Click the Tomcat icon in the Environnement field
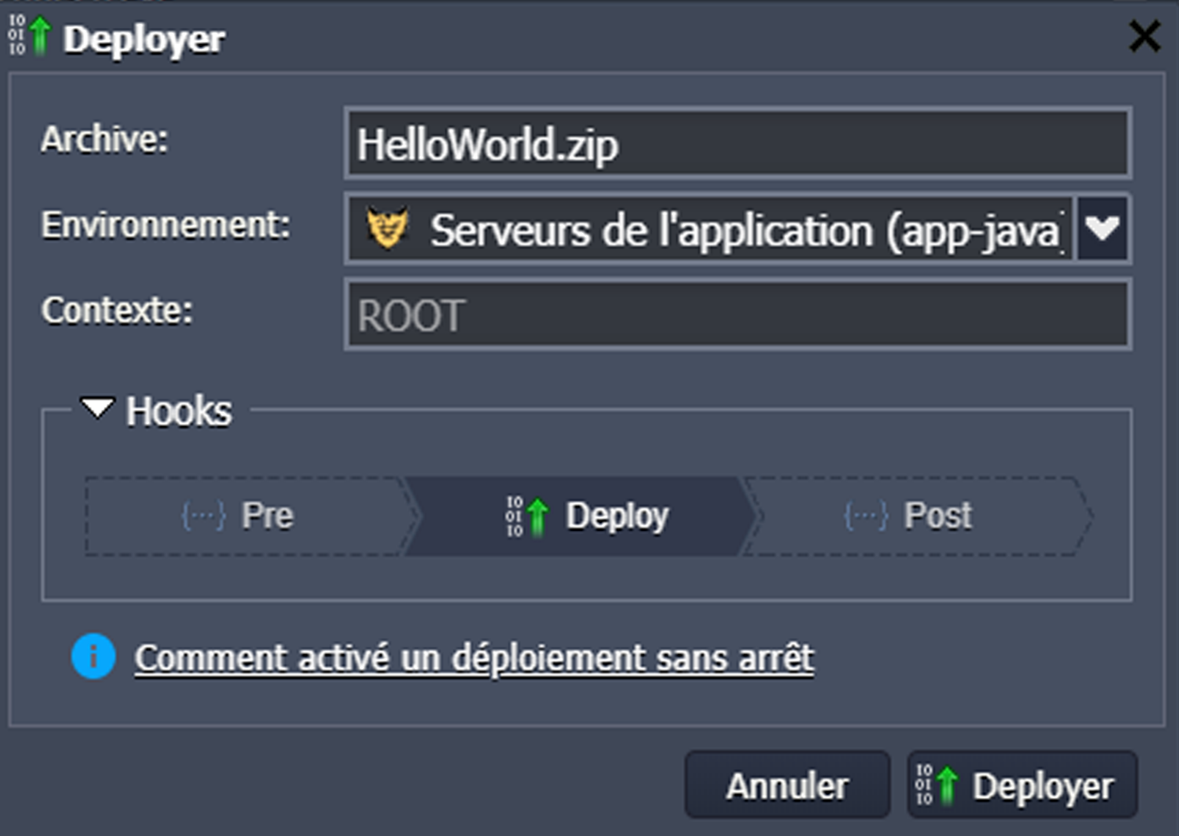This screenshot has height=836, width=1179. click(387, 229)
